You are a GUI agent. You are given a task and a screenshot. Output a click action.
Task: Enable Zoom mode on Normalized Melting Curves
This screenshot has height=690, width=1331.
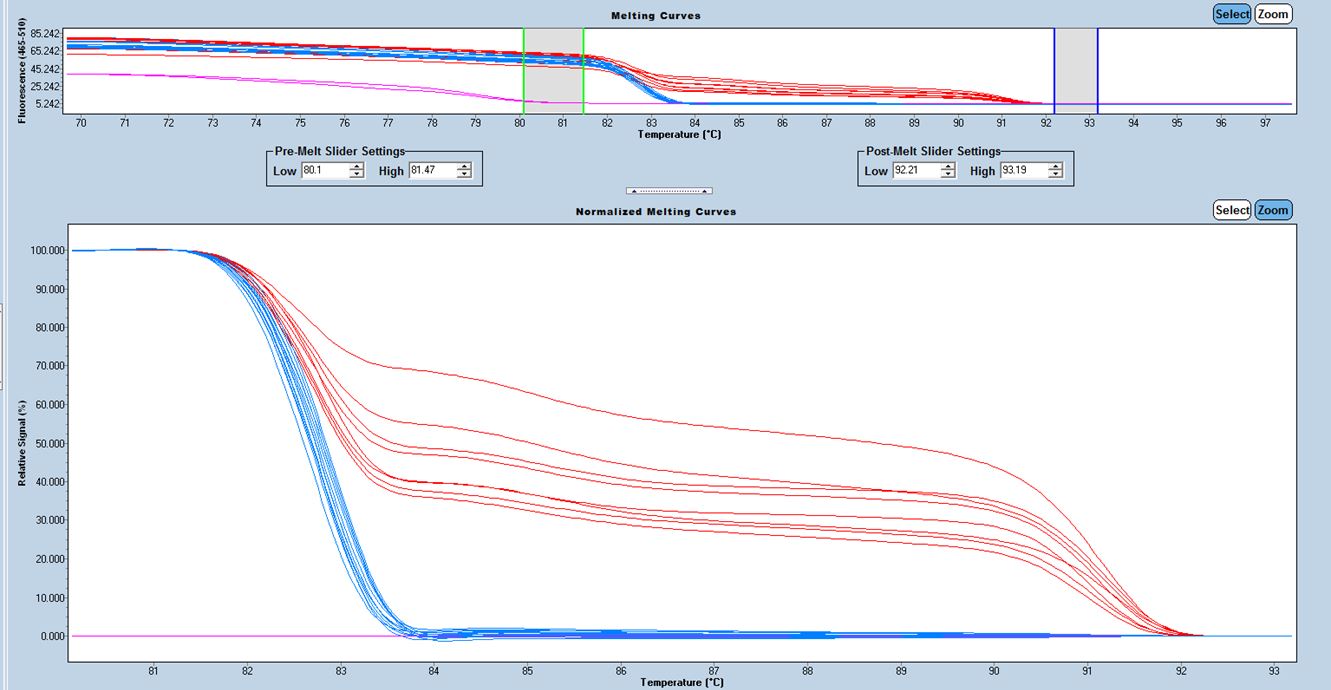1273,210
